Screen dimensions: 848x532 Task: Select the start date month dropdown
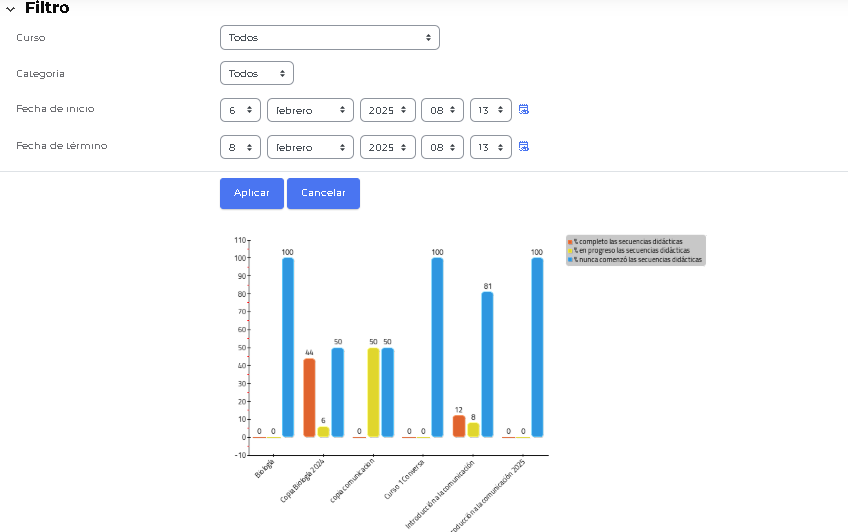(x=310, y=110)
